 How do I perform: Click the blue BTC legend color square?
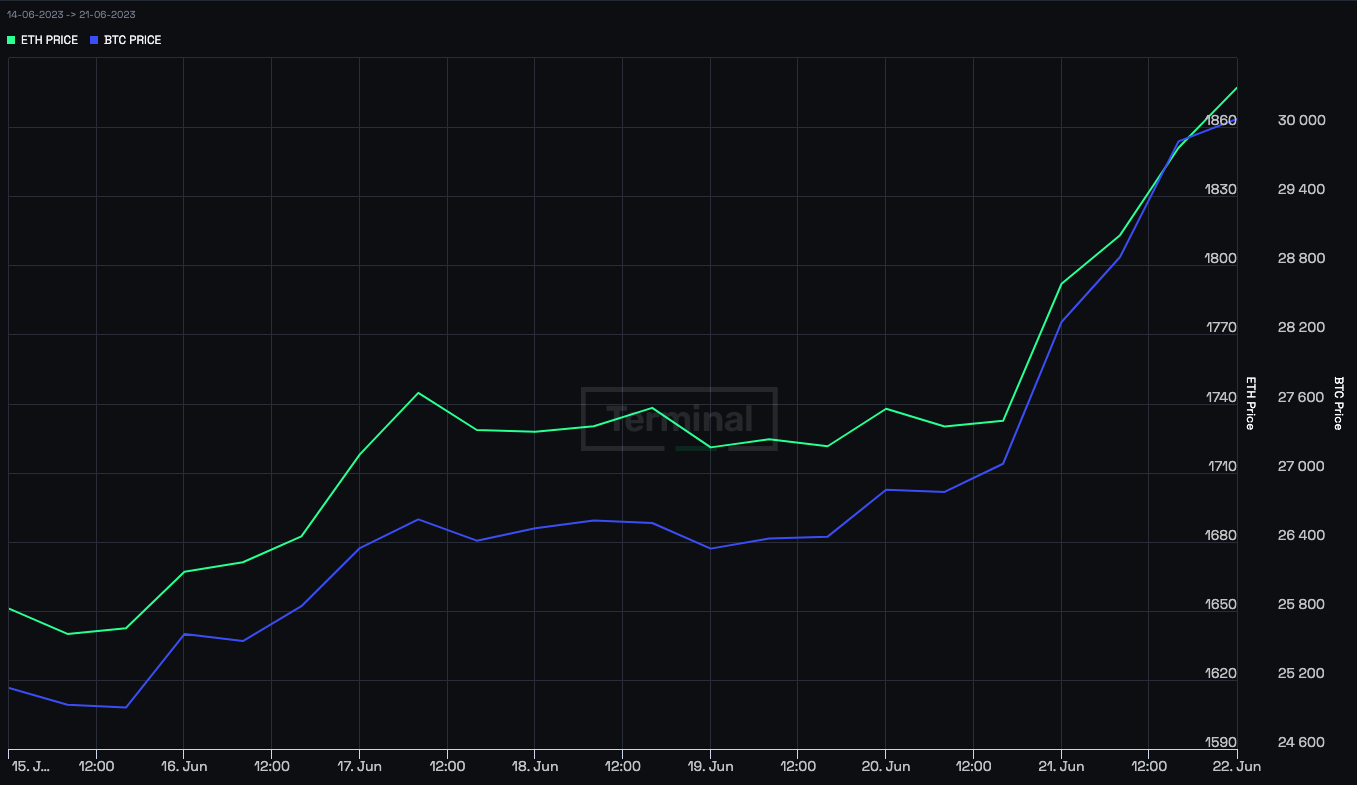94,40
